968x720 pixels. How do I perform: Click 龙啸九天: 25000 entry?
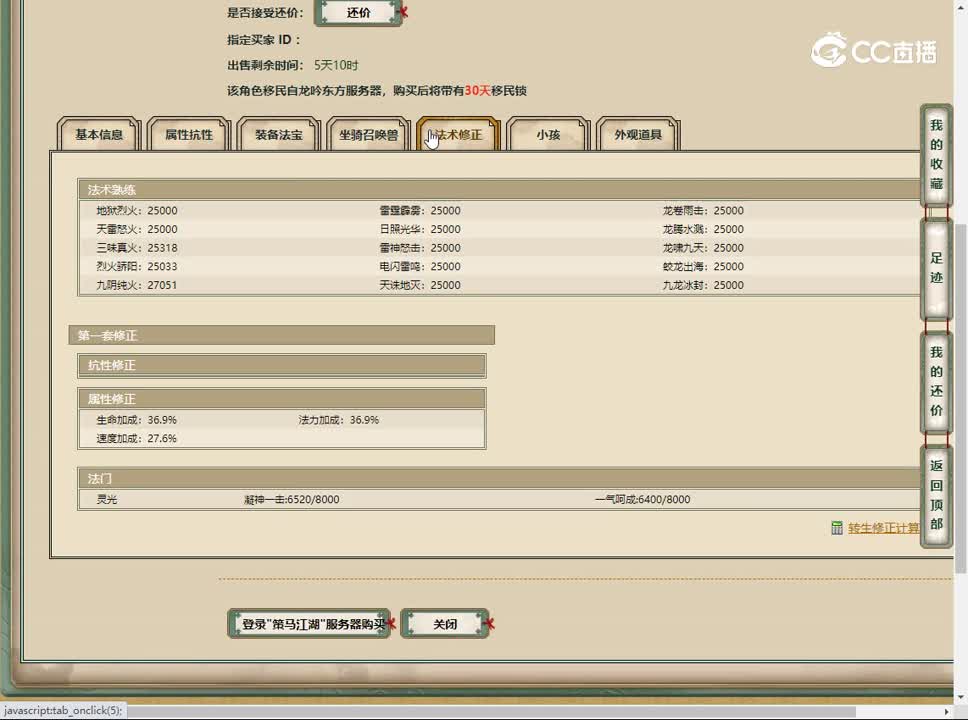point(703,248)
